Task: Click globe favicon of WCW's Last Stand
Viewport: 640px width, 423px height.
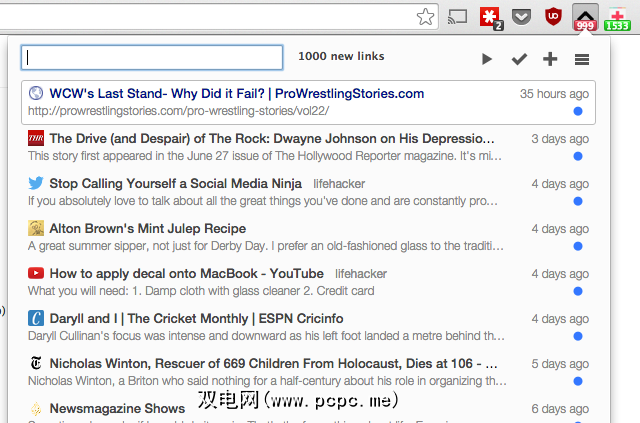Action: (36, 93)
